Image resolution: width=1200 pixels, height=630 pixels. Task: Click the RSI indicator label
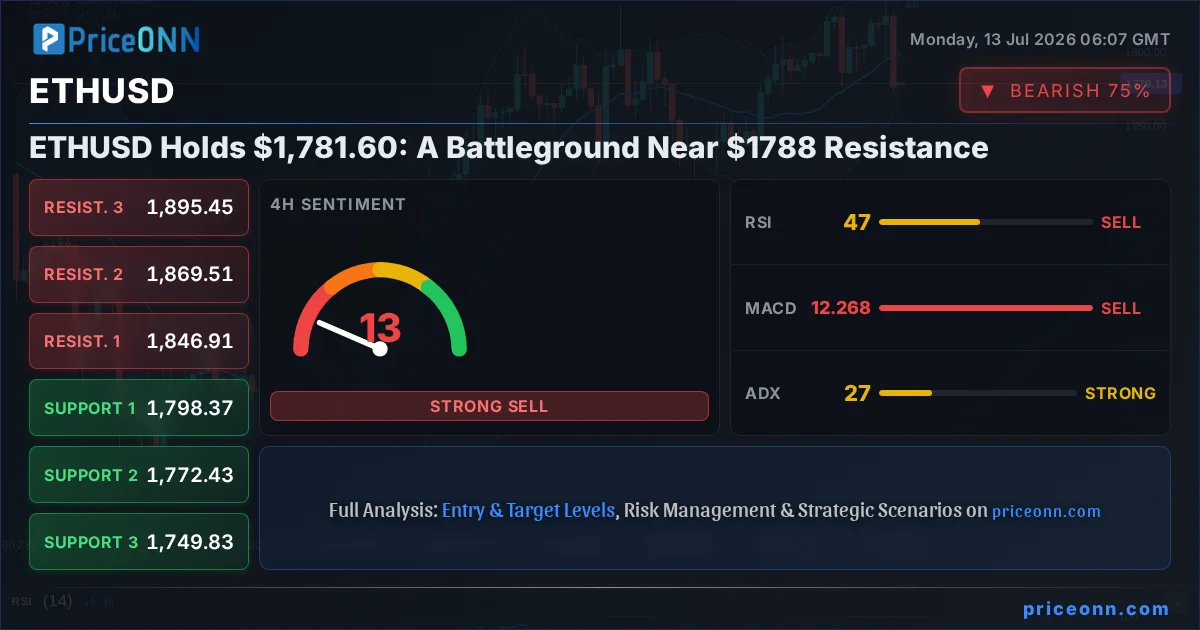759,222
